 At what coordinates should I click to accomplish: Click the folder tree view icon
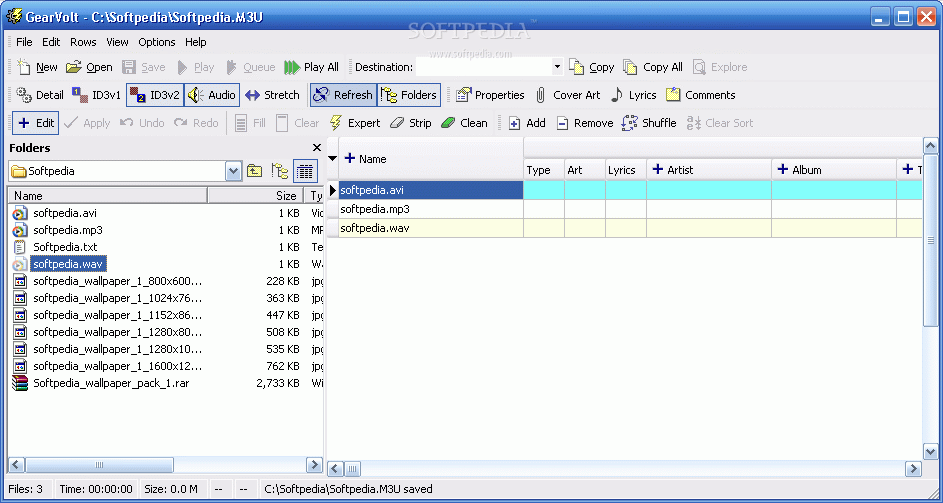tap(279, 171)
